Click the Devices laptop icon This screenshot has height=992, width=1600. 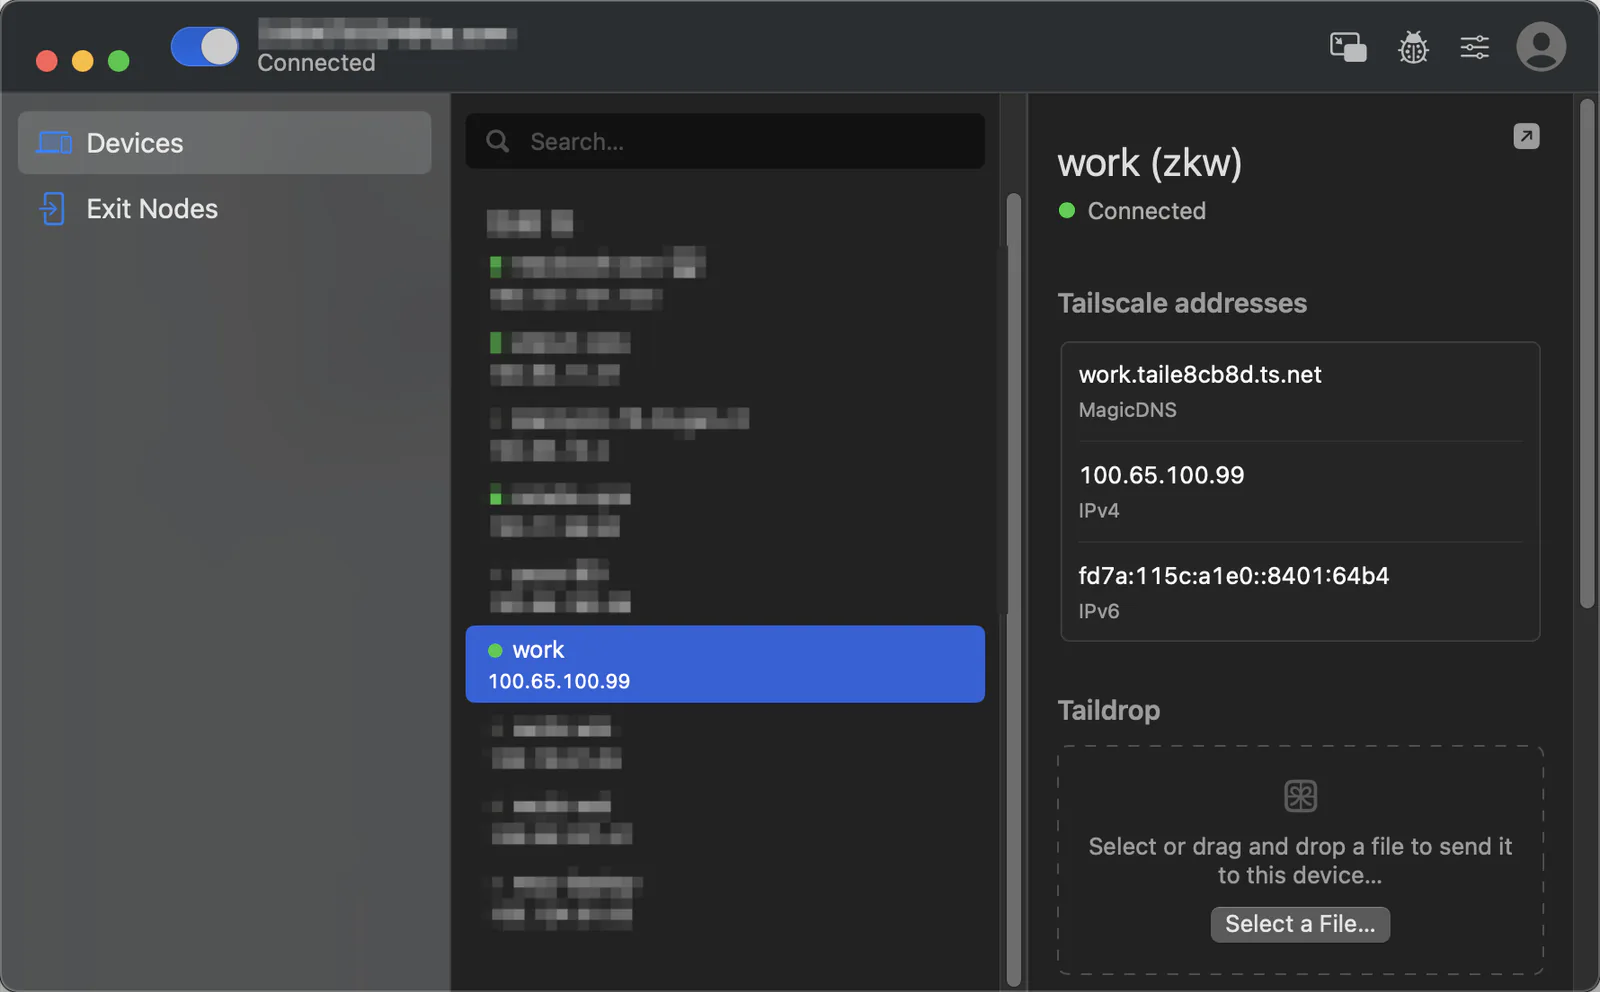[54, 143]
